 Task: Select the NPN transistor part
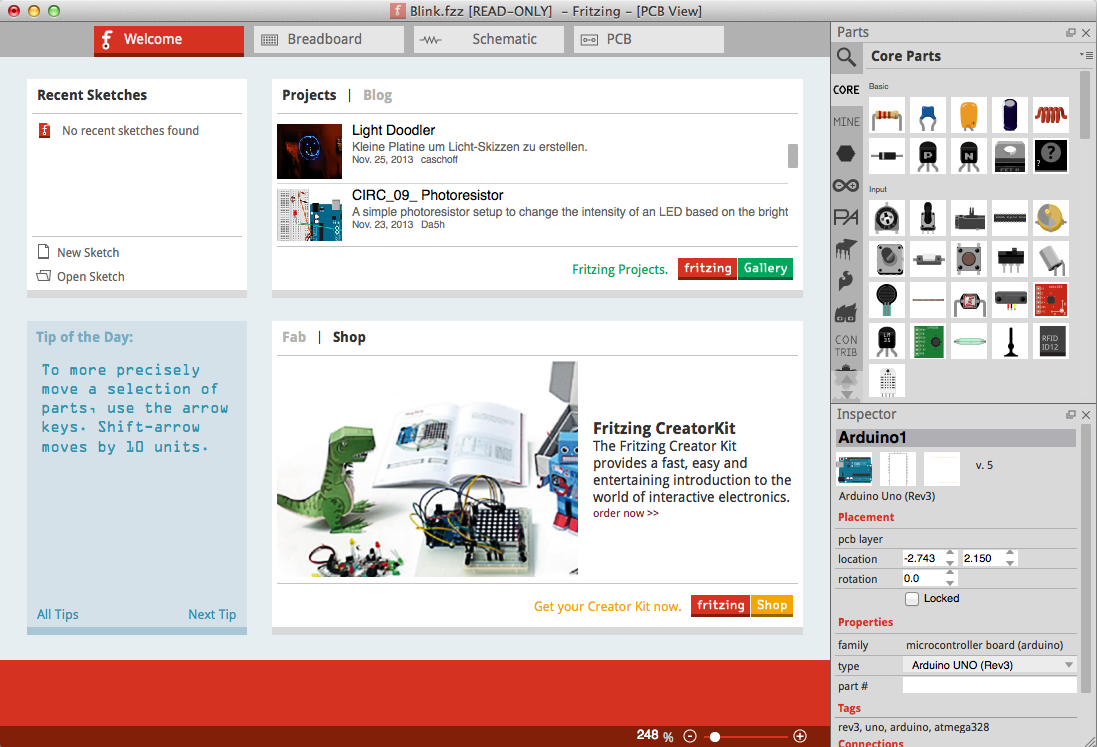969,156
